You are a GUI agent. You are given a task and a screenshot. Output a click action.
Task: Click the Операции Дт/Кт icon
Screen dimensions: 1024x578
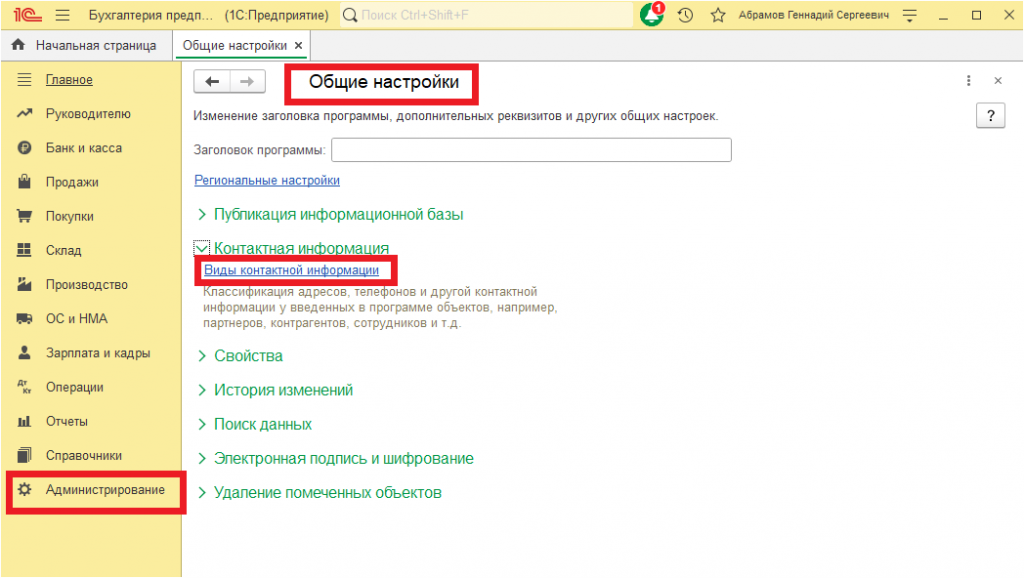[24, 387]
